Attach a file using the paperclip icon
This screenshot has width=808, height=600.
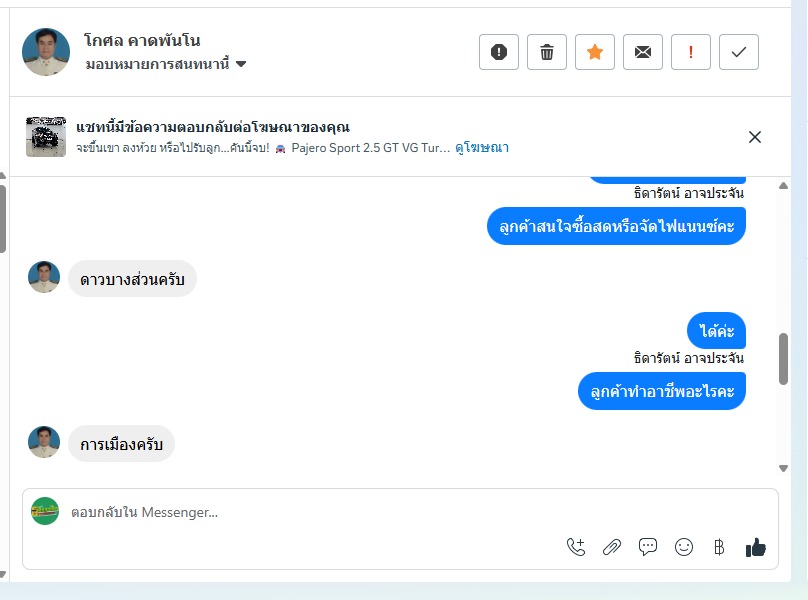tap(612, 547)
